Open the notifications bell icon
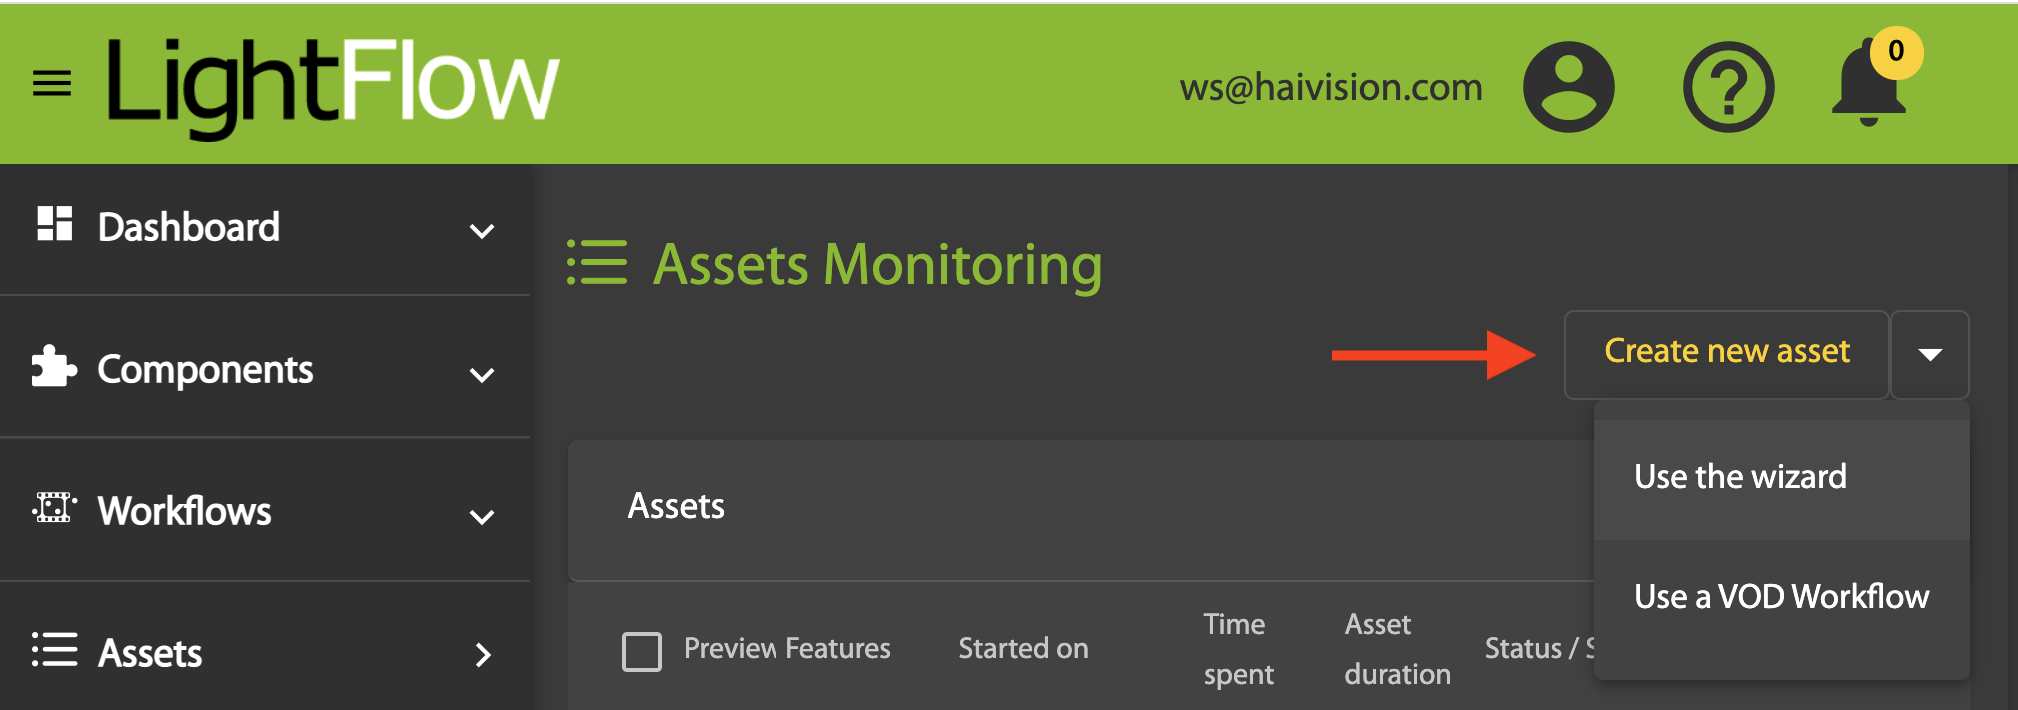 [x=1868, y=85]
